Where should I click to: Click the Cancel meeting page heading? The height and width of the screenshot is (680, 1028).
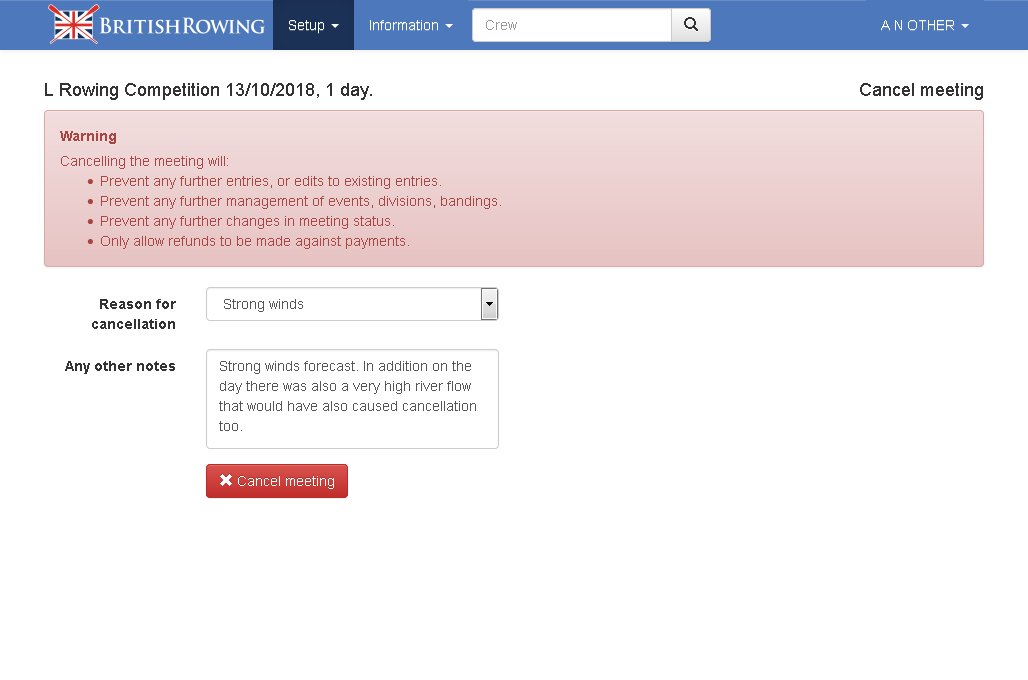coord(920,90)
